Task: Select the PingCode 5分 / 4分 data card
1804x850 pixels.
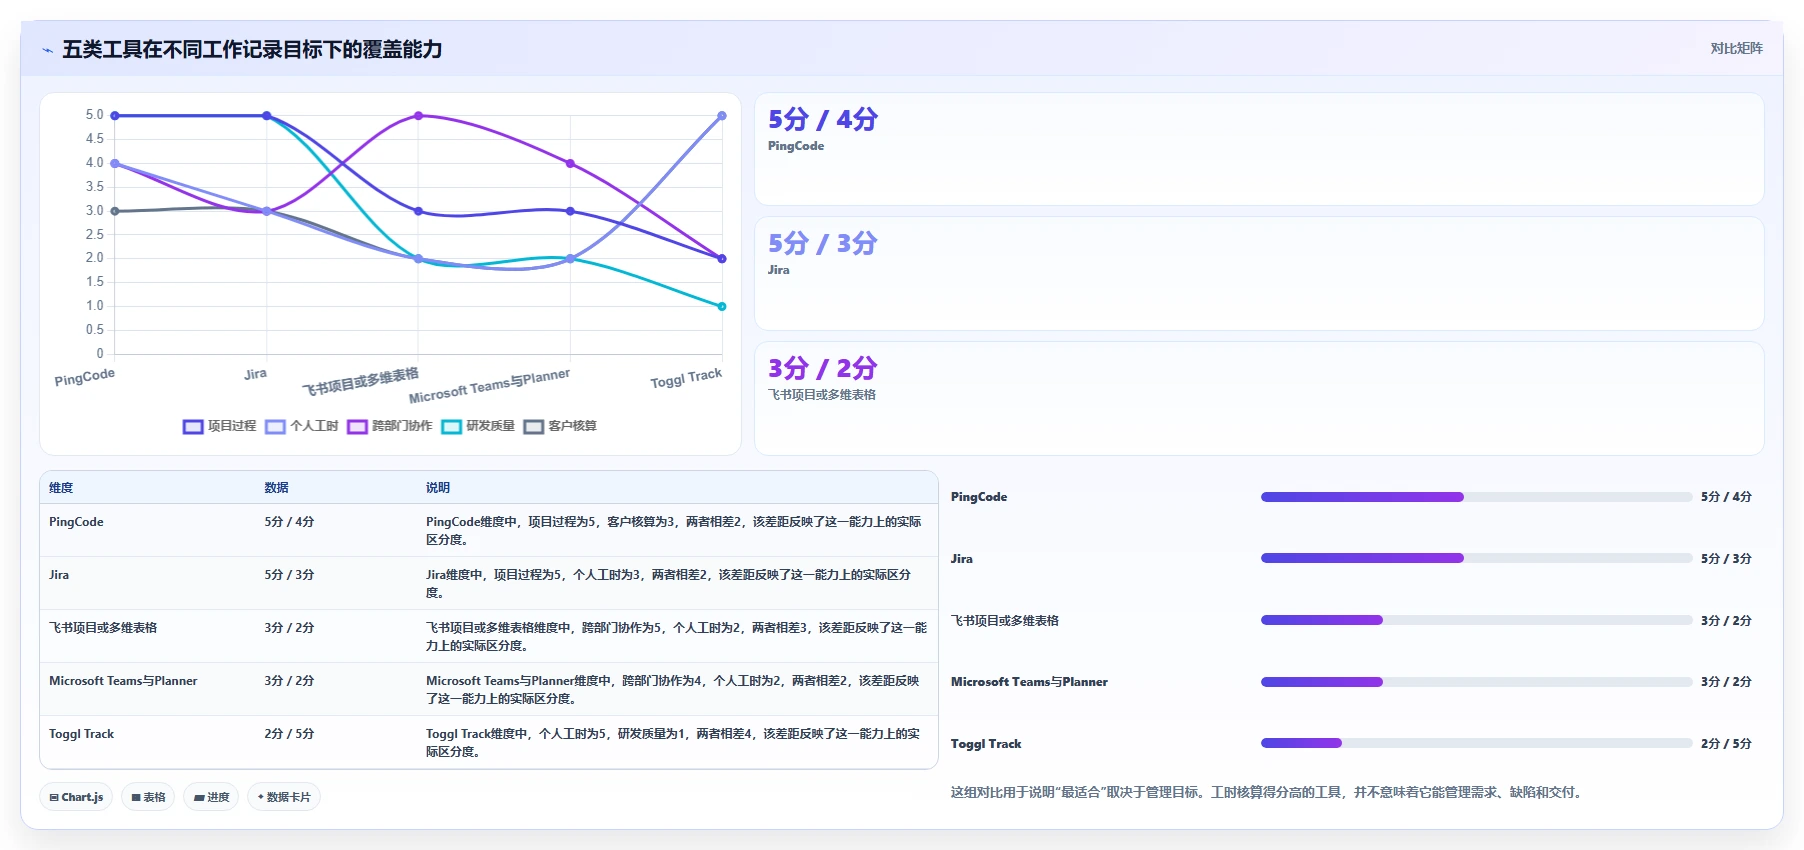Action: (x=1259, y=149)
